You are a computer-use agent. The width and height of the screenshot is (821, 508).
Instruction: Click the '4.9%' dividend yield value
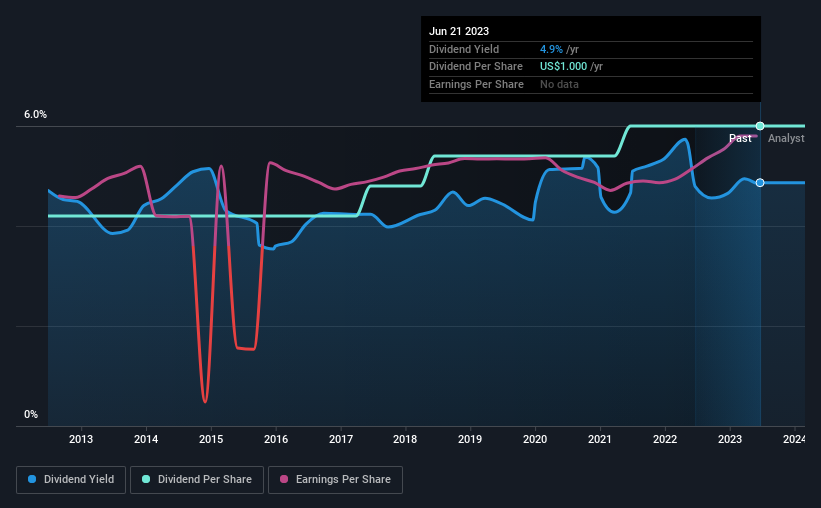click(x=551, y=49)
